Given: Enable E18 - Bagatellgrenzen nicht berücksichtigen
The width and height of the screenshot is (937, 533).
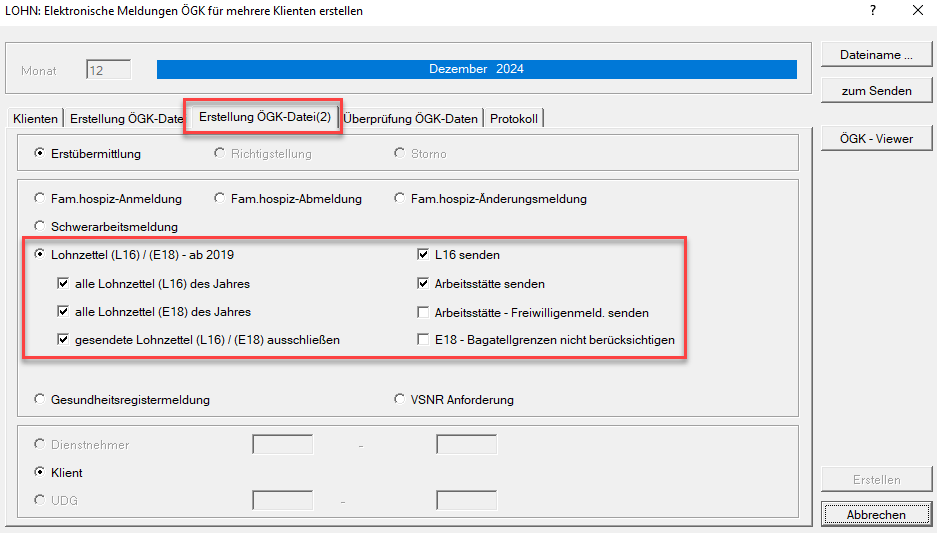Looking at the screenshot, I should tap(424, 340).
